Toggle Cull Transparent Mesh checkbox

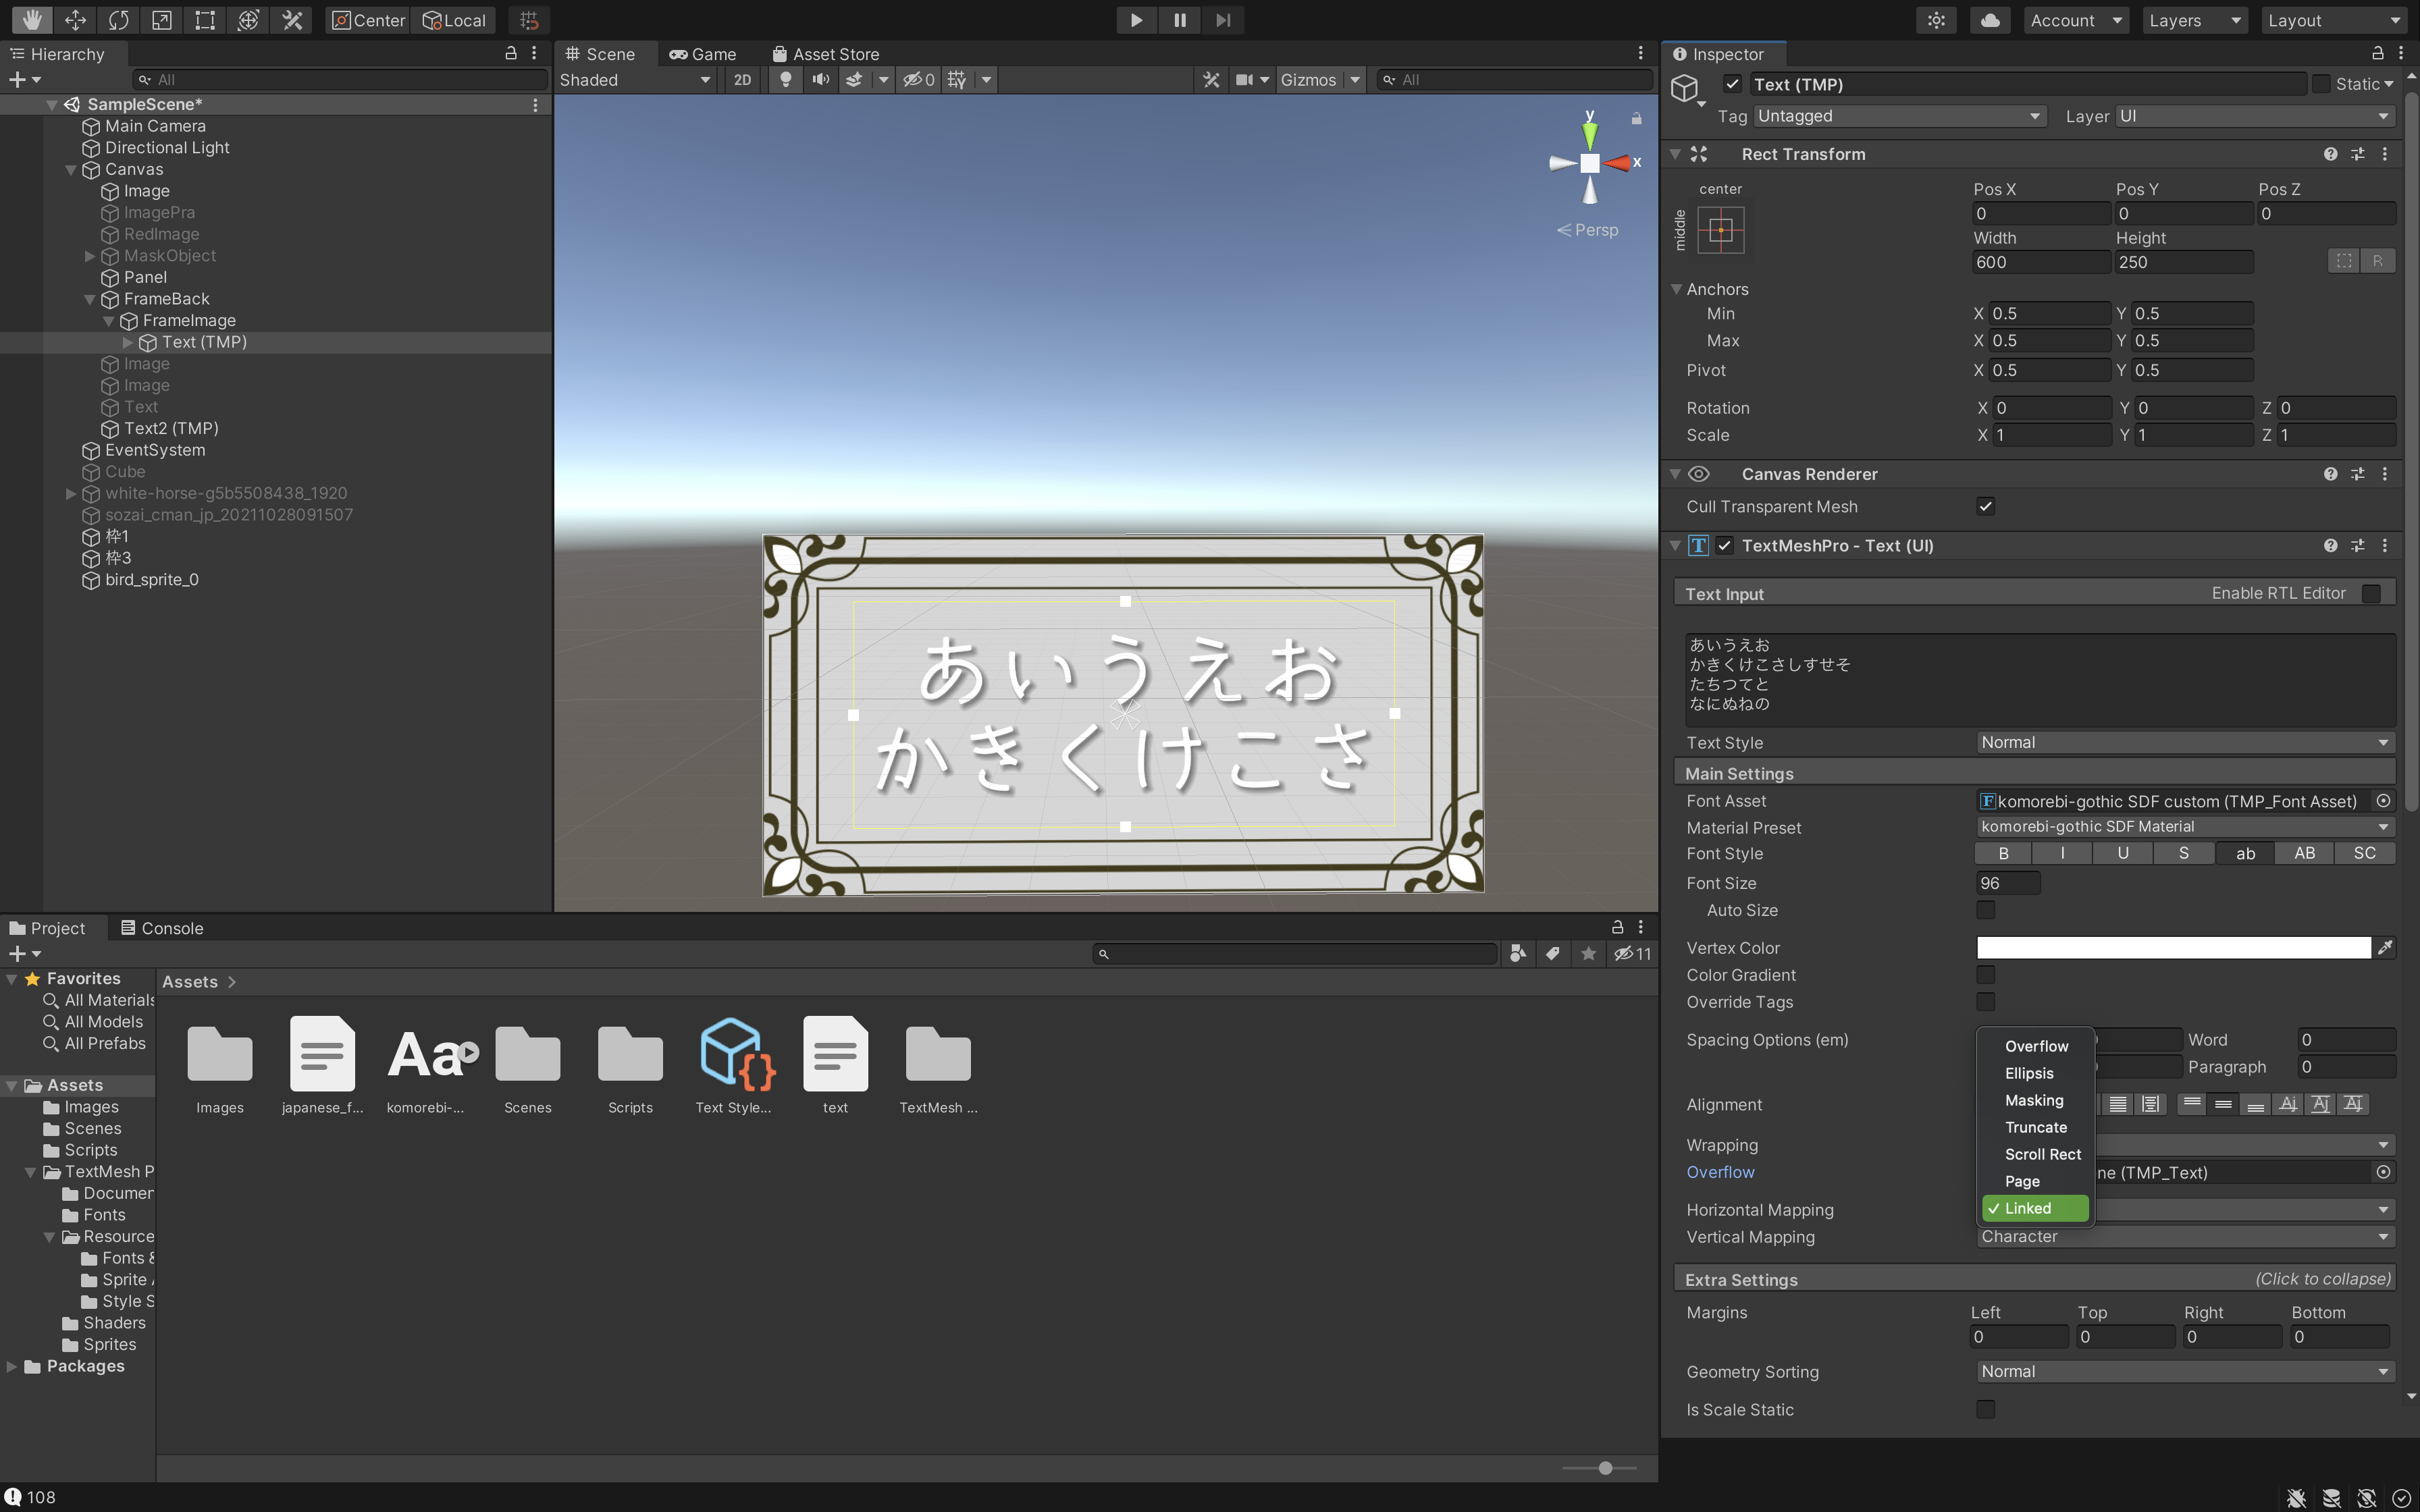pyautogui.click(x=1986, y=506)
